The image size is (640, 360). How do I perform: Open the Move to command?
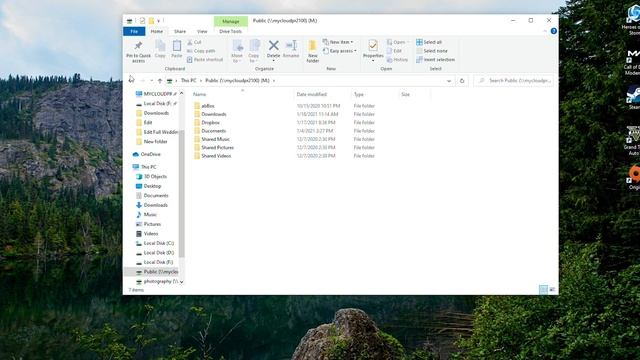pyautogui.click(x=237, y=51)
